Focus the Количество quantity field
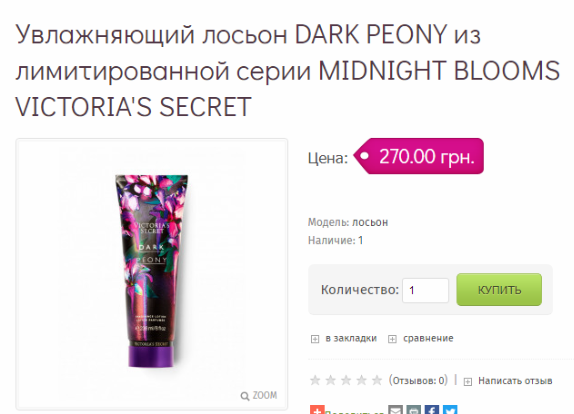 point(425,290)
